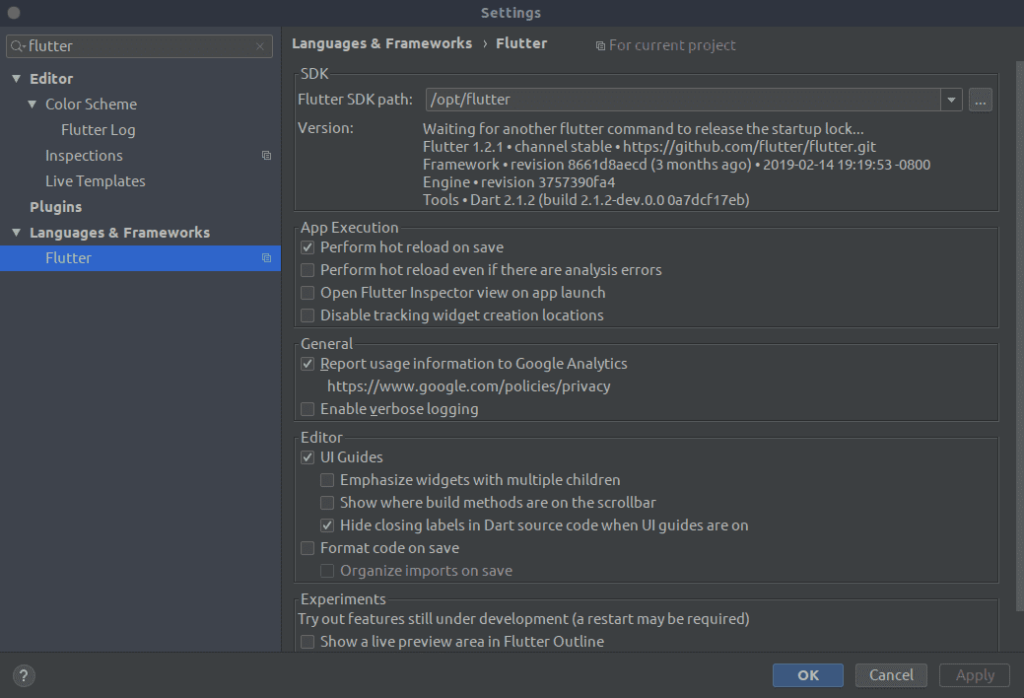Click the magnifier icon in the settings search box
1024x698 pixels.
point(18,46)
